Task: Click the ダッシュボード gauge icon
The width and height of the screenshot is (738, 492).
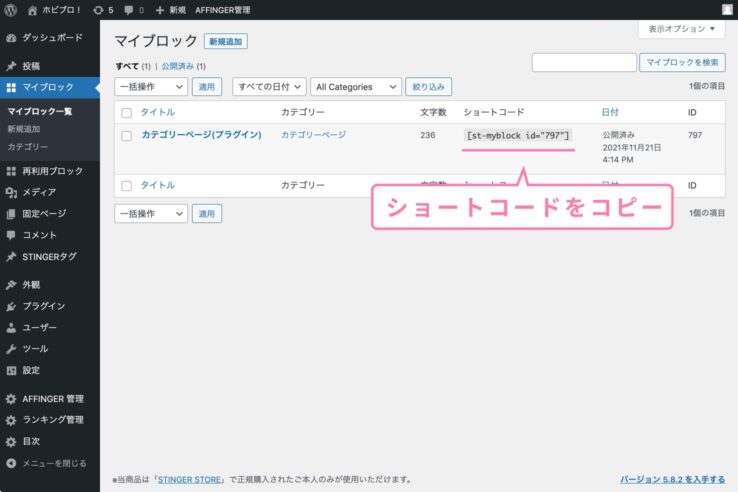Action: tap(11, 38)
